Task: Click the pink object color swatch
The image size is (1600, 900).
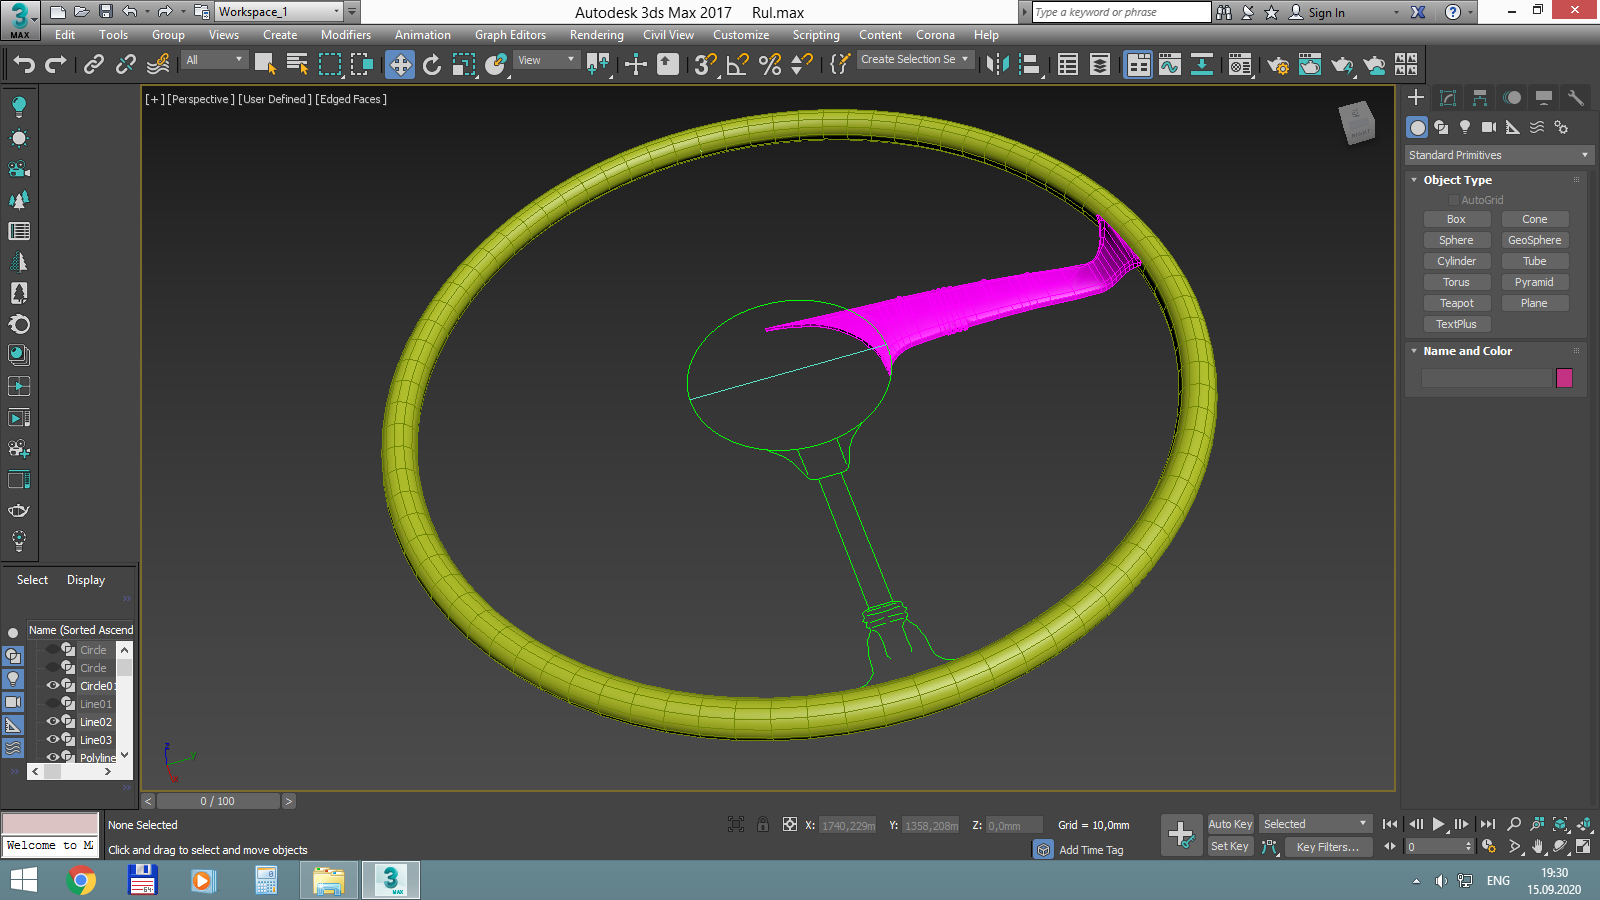Action: pyautogui.click(x=1564, y=378)
